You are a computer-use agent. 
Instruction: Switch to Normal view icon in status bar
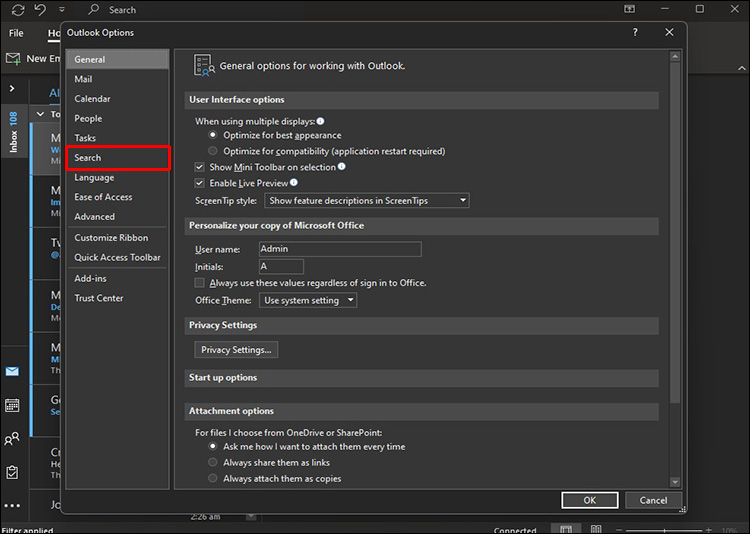[566, 529]
